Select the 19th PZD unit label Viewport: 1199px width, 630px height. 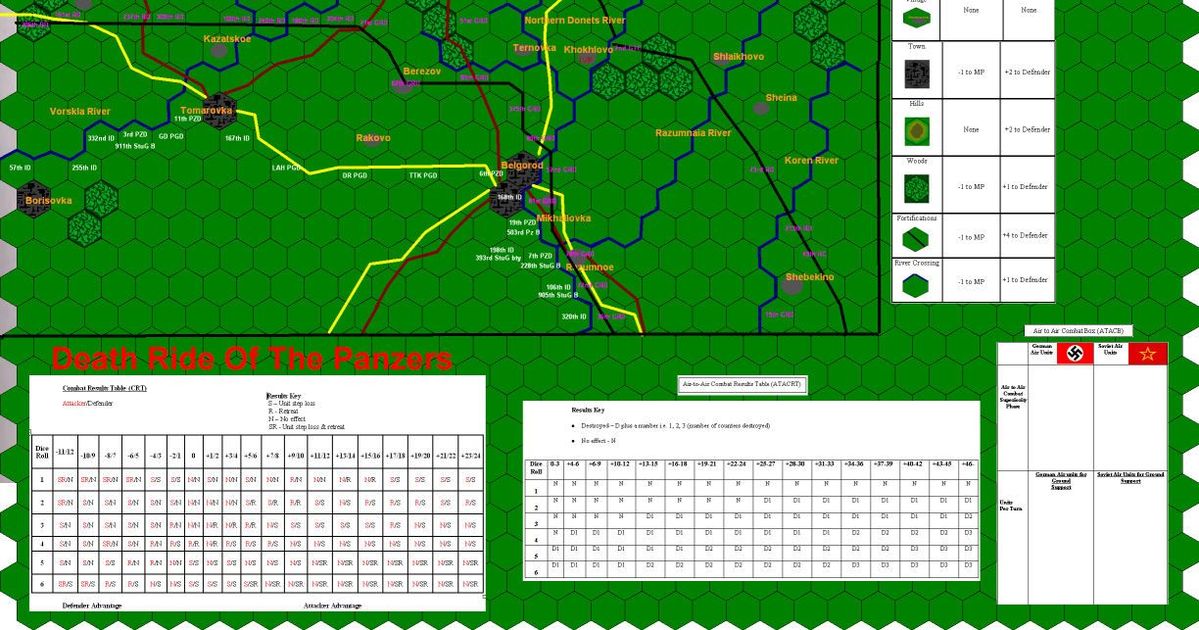click(523, 222)
